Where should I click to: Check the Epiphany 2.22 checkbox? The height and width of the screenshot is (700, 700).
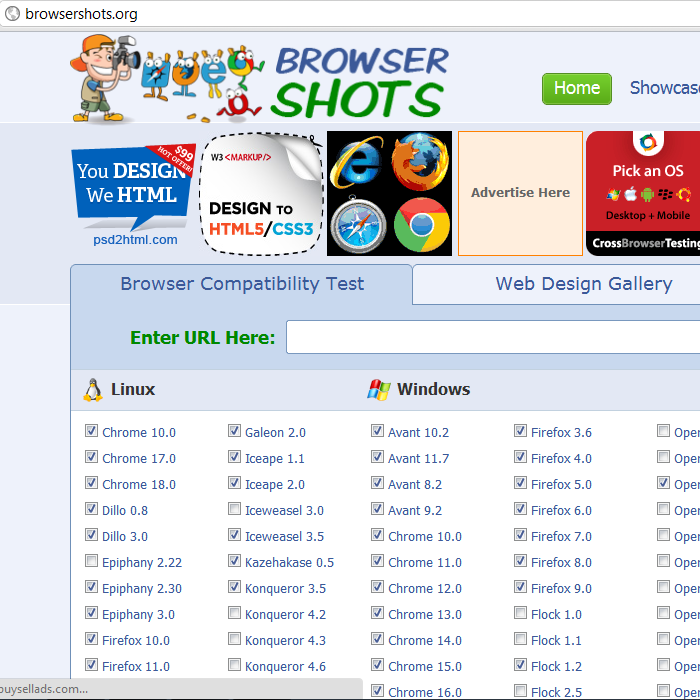click(92, 561)
